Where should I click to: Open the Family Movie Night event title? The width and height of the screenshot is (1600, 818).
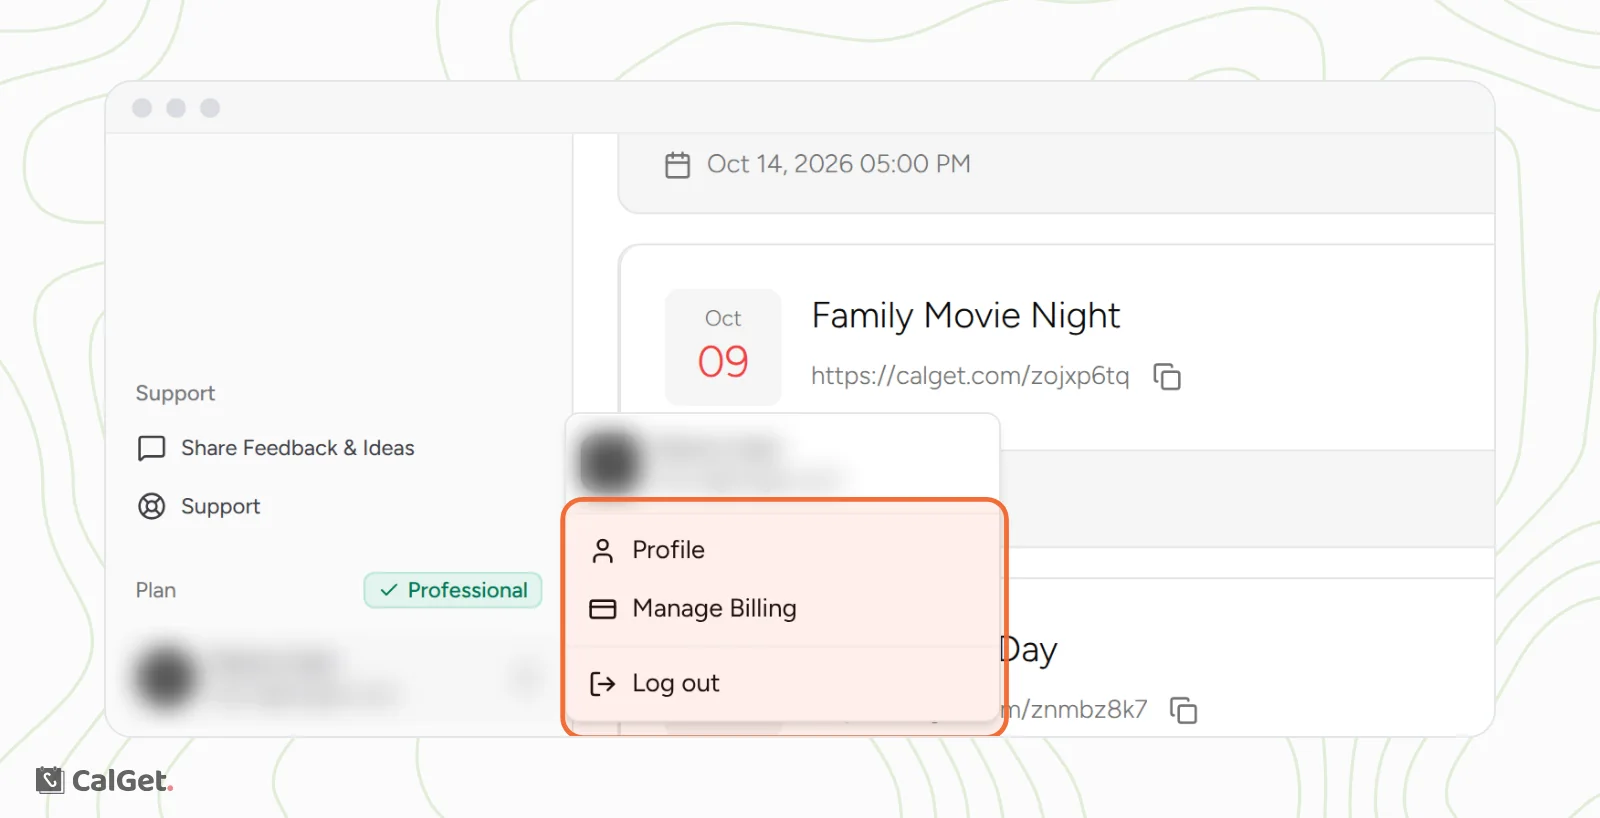(x=965, y=316)
